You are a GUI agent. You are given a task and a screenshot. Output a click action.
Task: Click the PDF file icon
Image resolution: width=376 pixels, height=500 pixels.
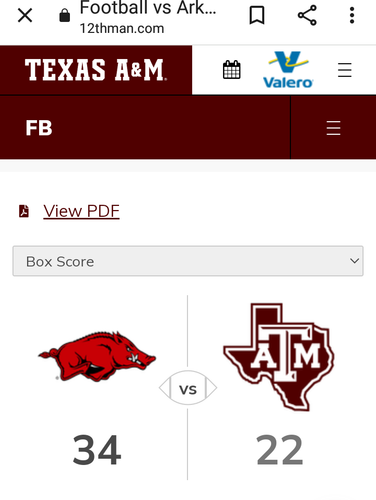click(24, 211)
